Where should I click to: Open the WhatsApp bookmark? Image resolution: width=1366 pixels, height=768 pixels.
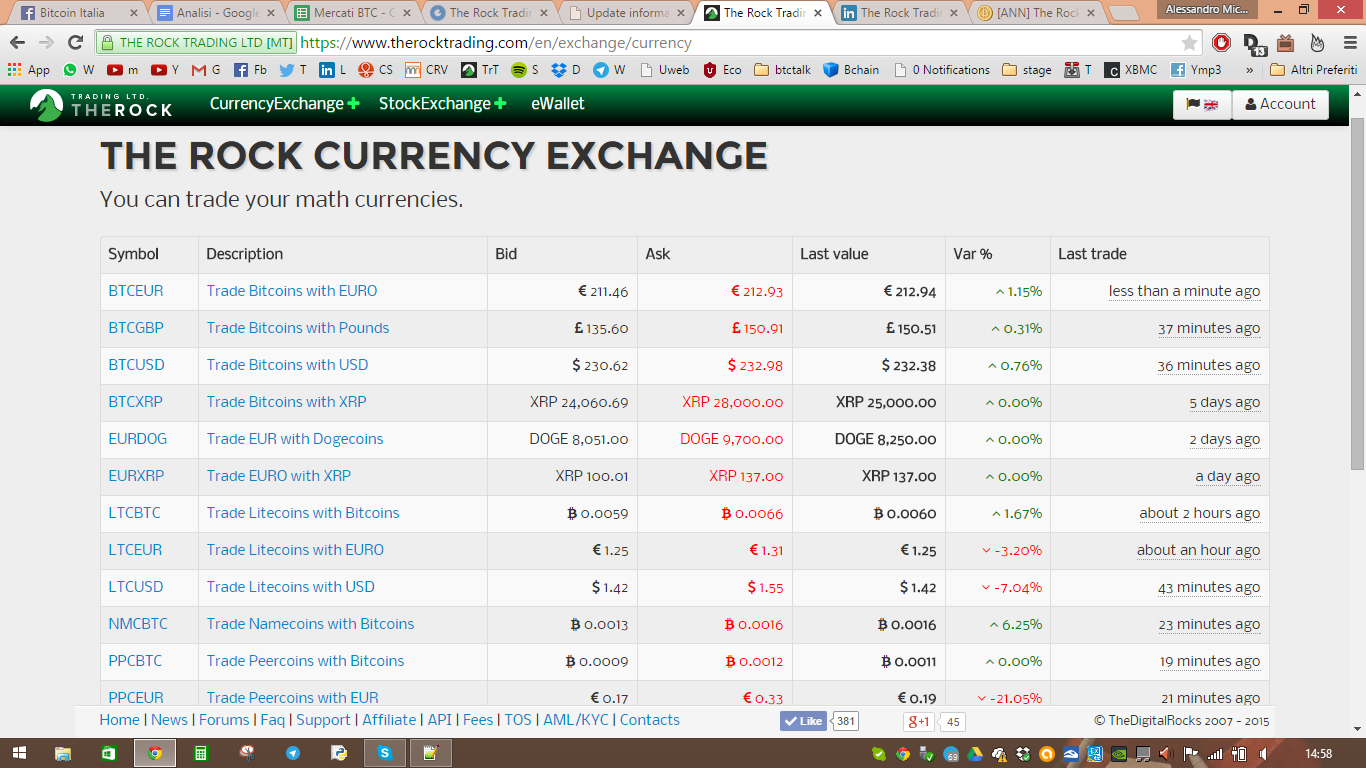pyautogui.click(x=78, y=70)
